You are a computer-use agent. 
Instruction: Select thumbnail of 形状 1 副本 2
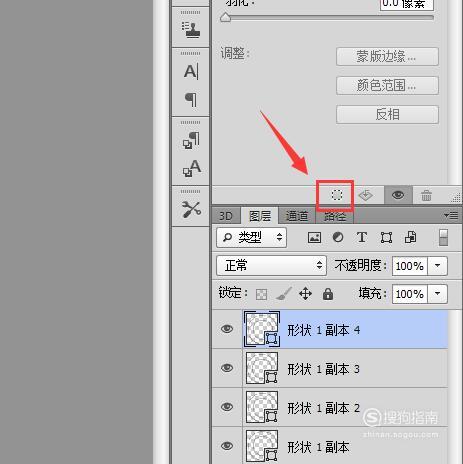(262, 407)
